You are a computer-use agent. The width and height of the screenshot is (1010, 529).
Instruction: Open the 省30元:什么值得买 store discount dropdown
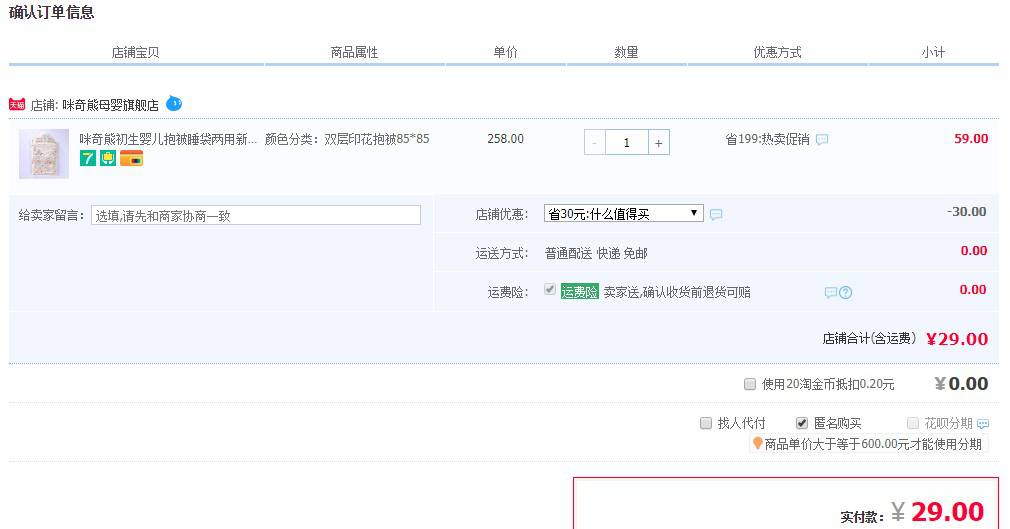(623, 213)
